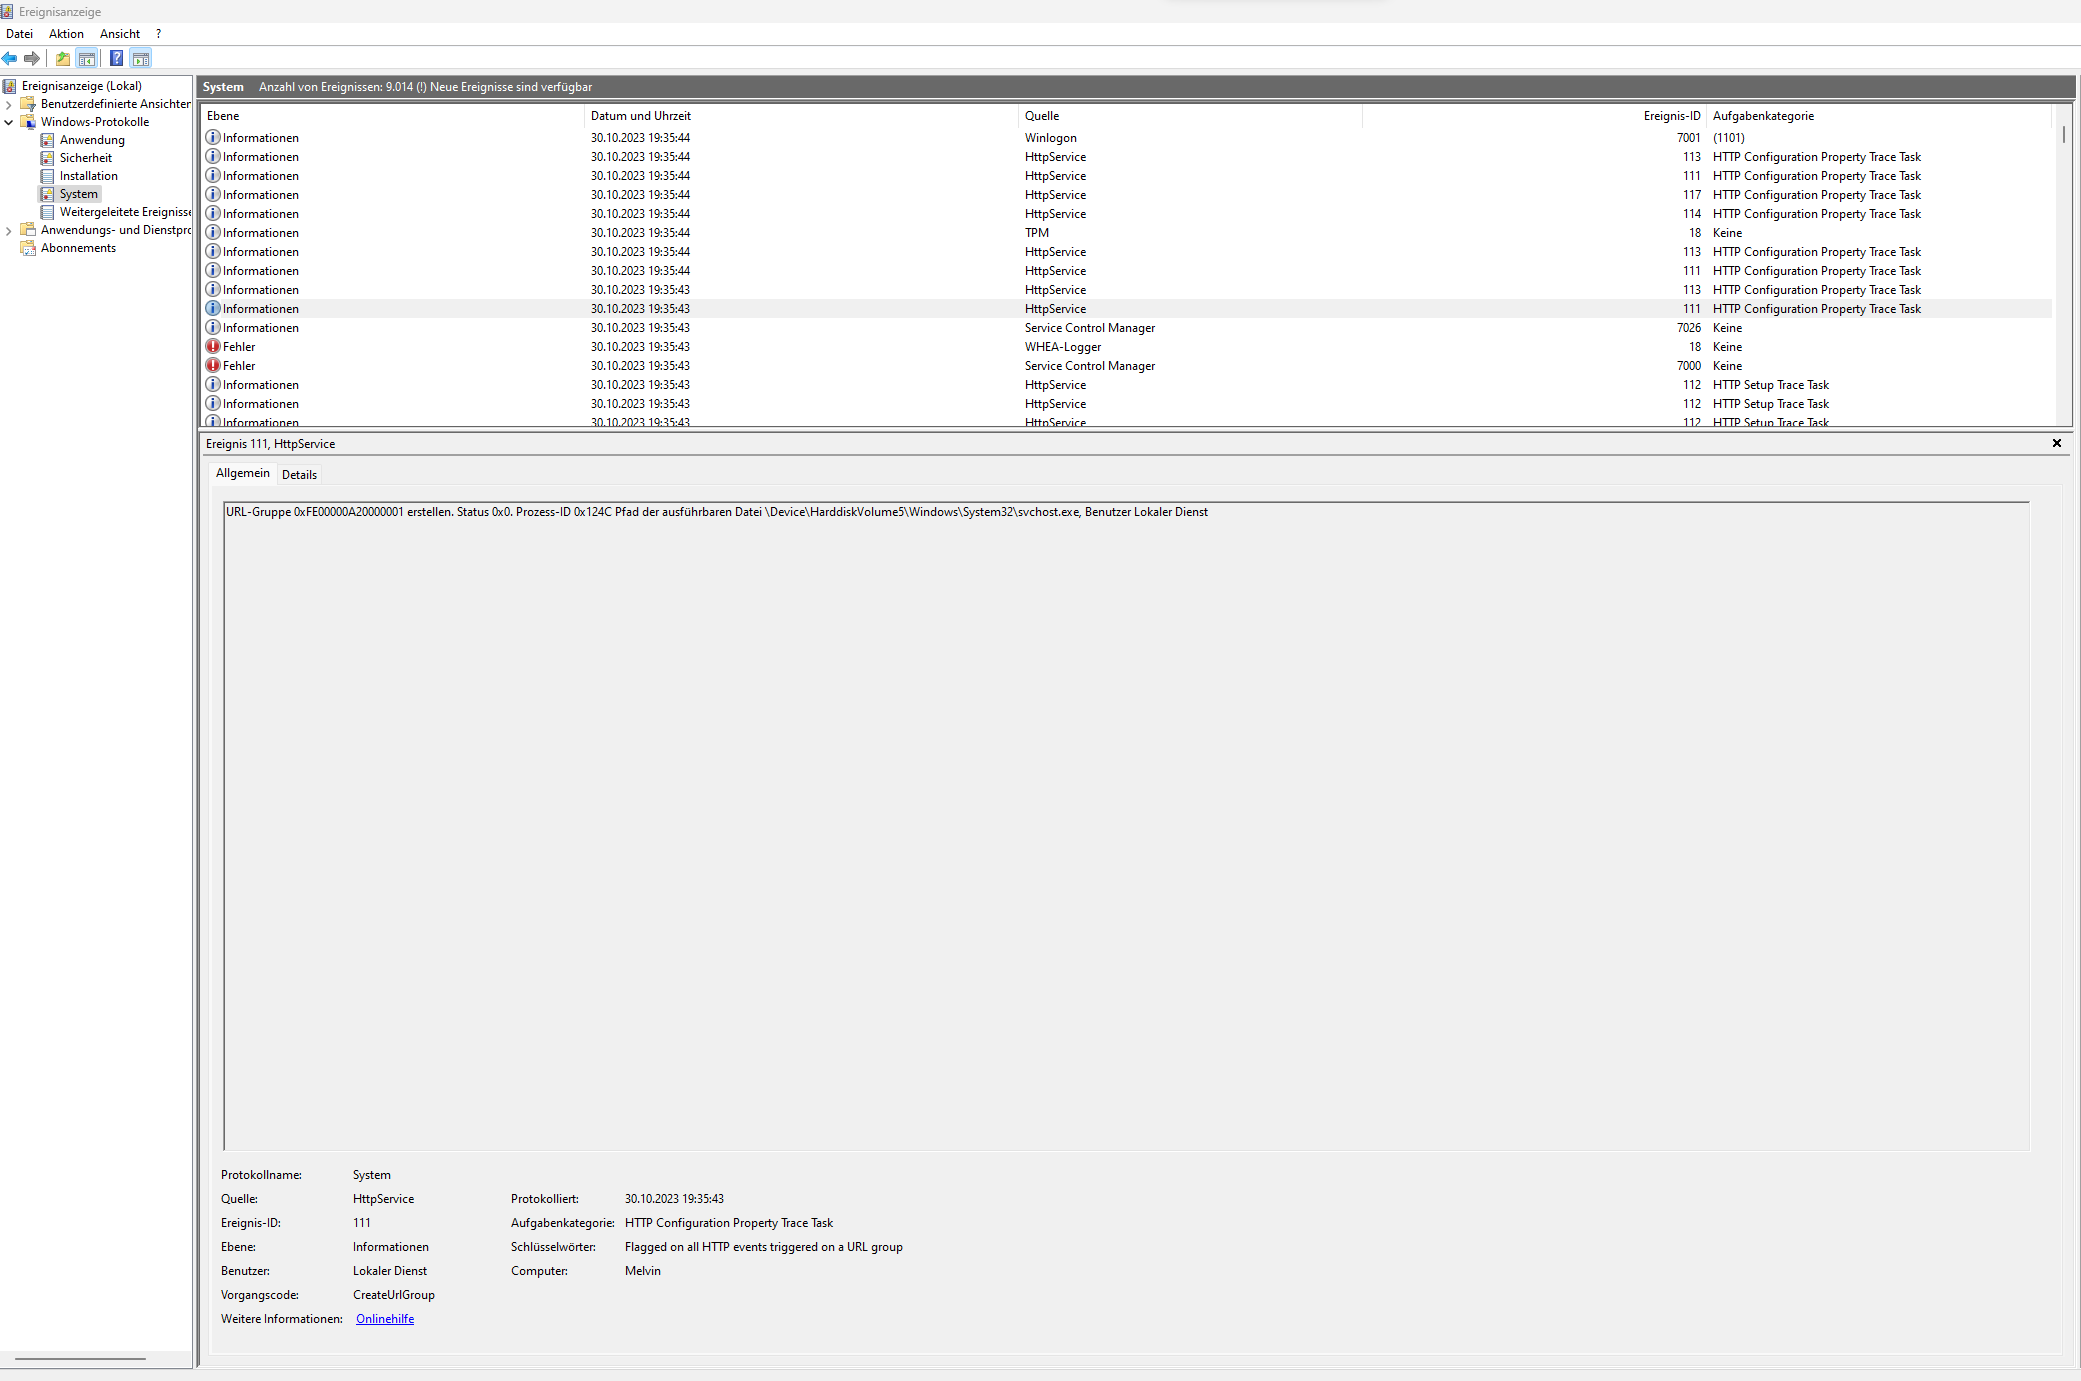
Task: Toggle the action pane toolbar icon
Action: tap(141, 58)
